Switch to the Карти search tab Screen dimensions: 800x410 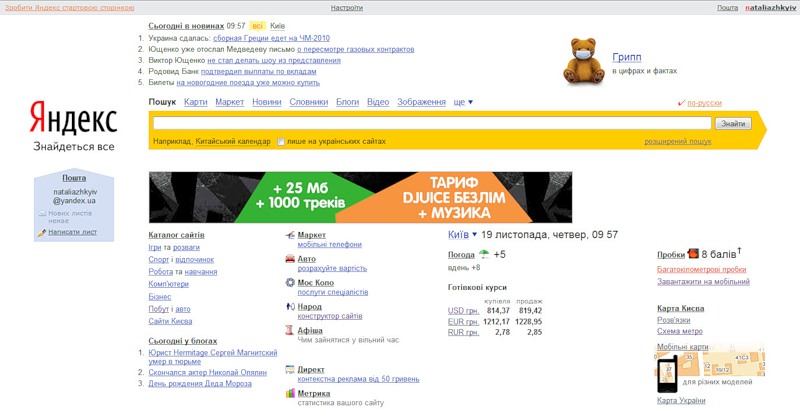pyautogui.click(x=195, y=102)
